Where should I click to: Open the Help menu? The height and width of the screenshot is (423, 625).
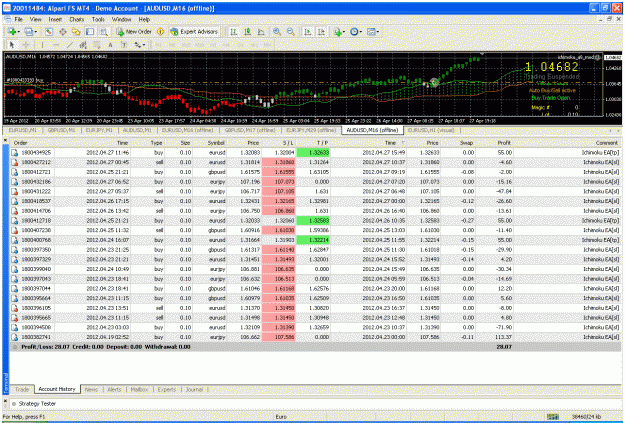click(x=144, y=19)
